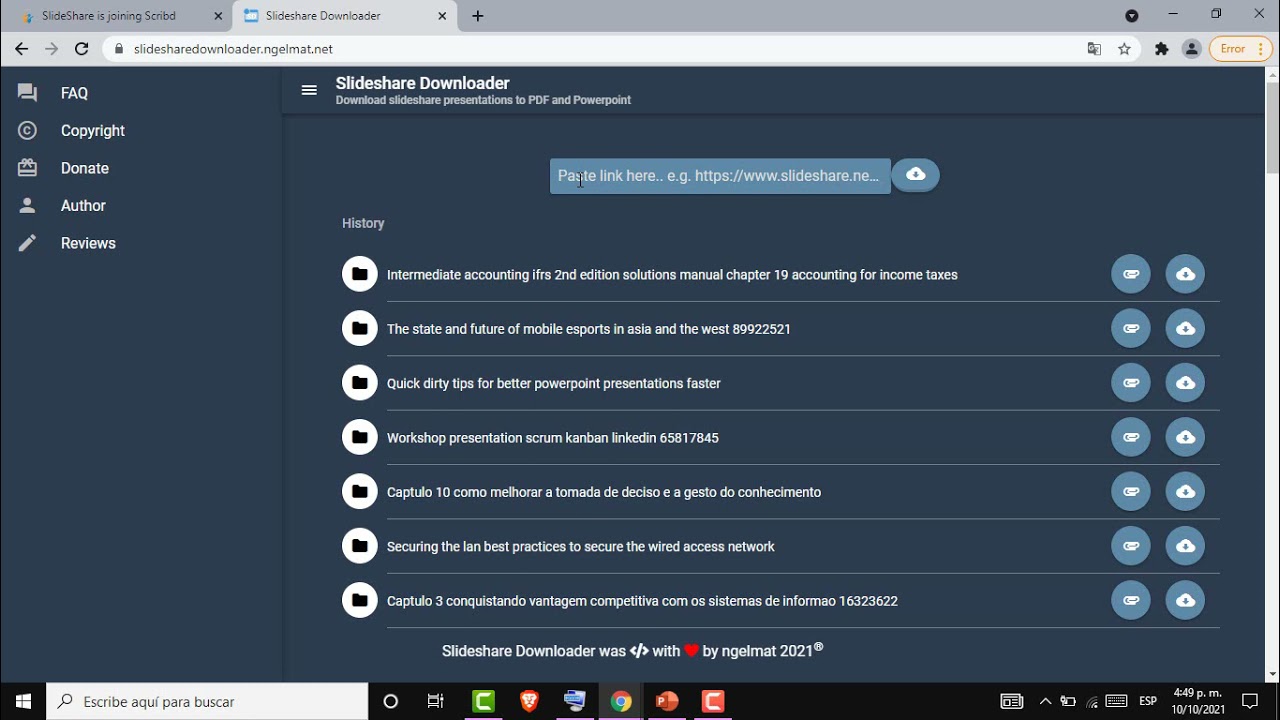
Task: Download the Captulo 3 conquistando vantagem entry
Action: (x=1185, y=601)
